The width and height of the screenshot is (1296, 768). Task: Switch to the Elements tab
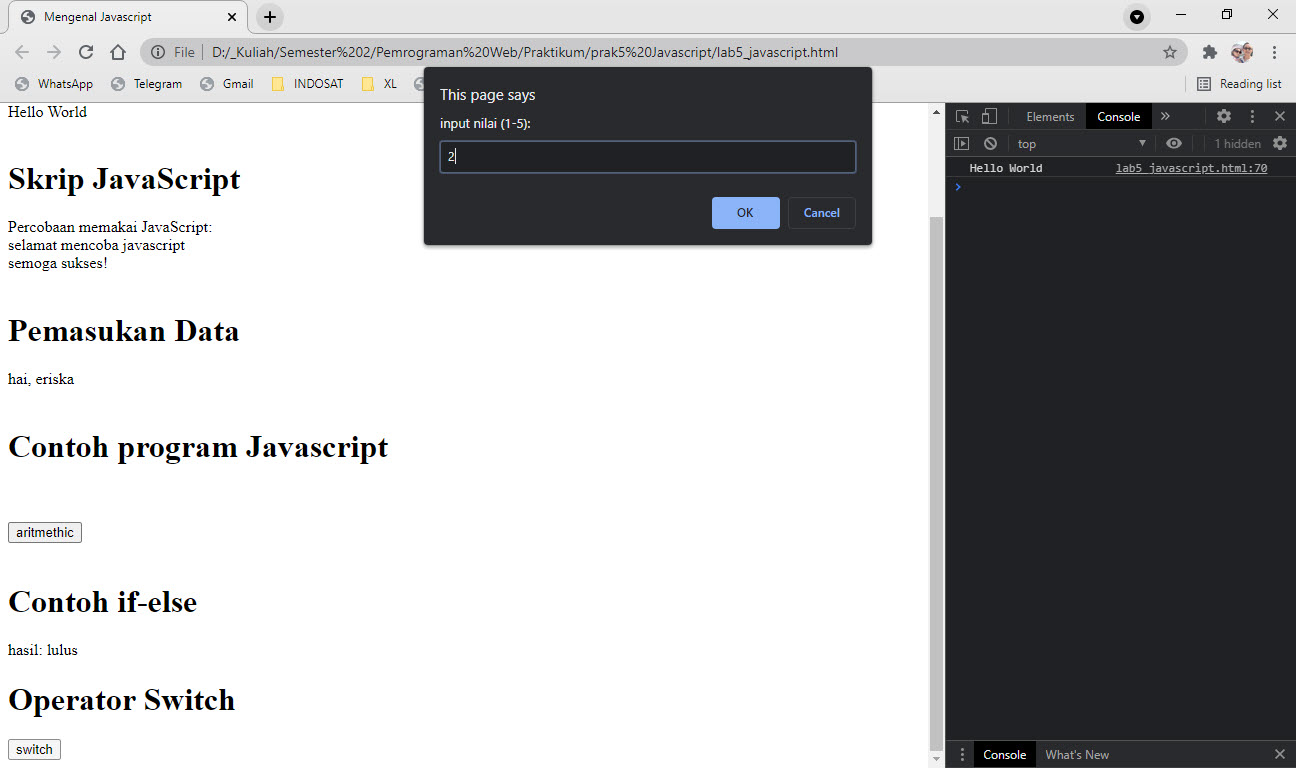coord(1049,116)
